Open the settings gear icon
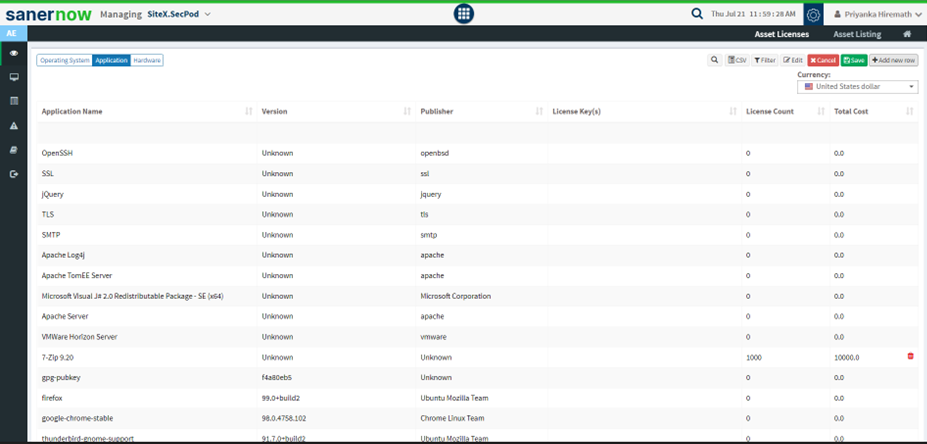 [813, 14]
